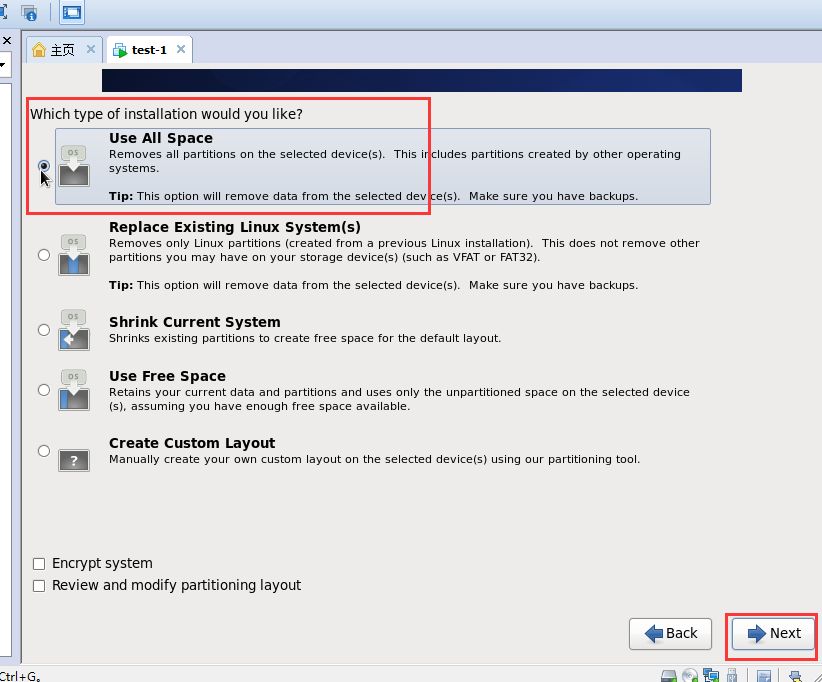Image resolution: width=822 pixels, height=682 pixels.
Task: Select the Create Custom Layout radio button
Action: pyautogui.click(x=44, y=451)
